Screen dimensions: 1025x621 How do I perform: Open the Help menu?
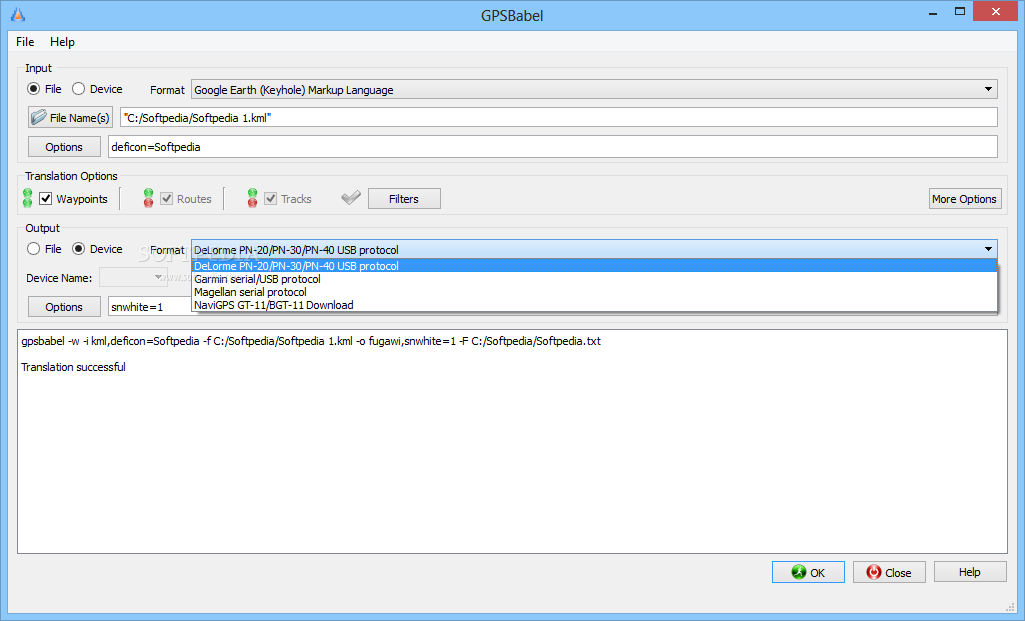[62, 42]
